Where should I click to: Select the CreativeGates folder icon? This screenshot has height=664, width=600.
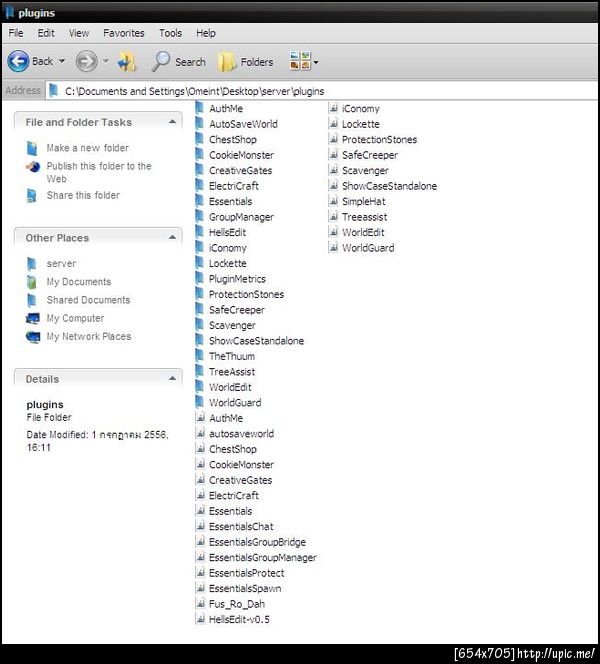coord(199,169)
